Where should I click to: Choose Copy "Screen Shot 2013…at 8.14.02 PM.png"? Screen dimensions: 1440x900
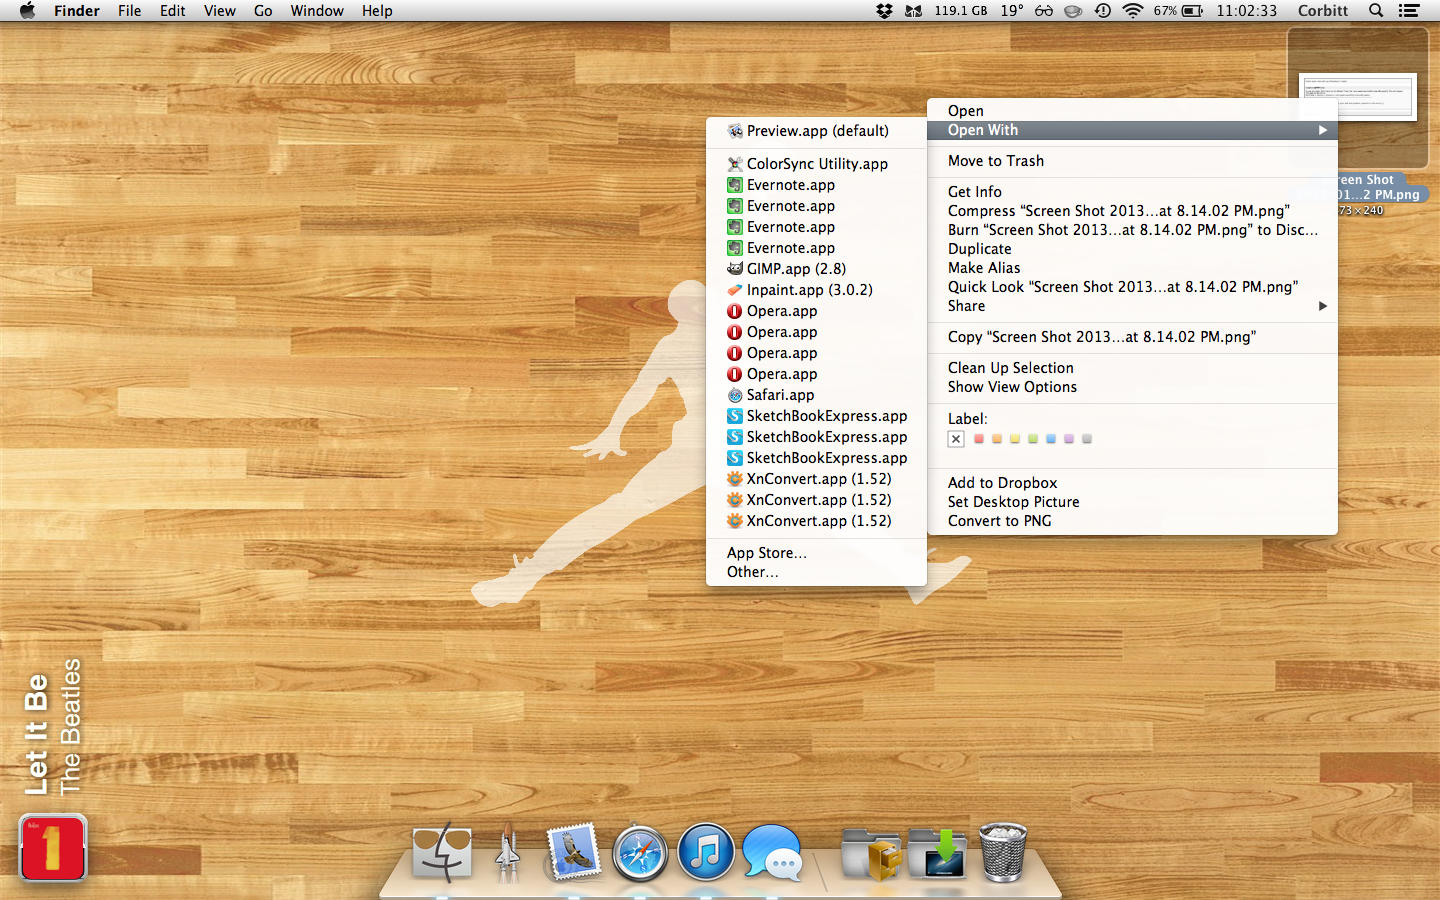(x=1132, y=337)
